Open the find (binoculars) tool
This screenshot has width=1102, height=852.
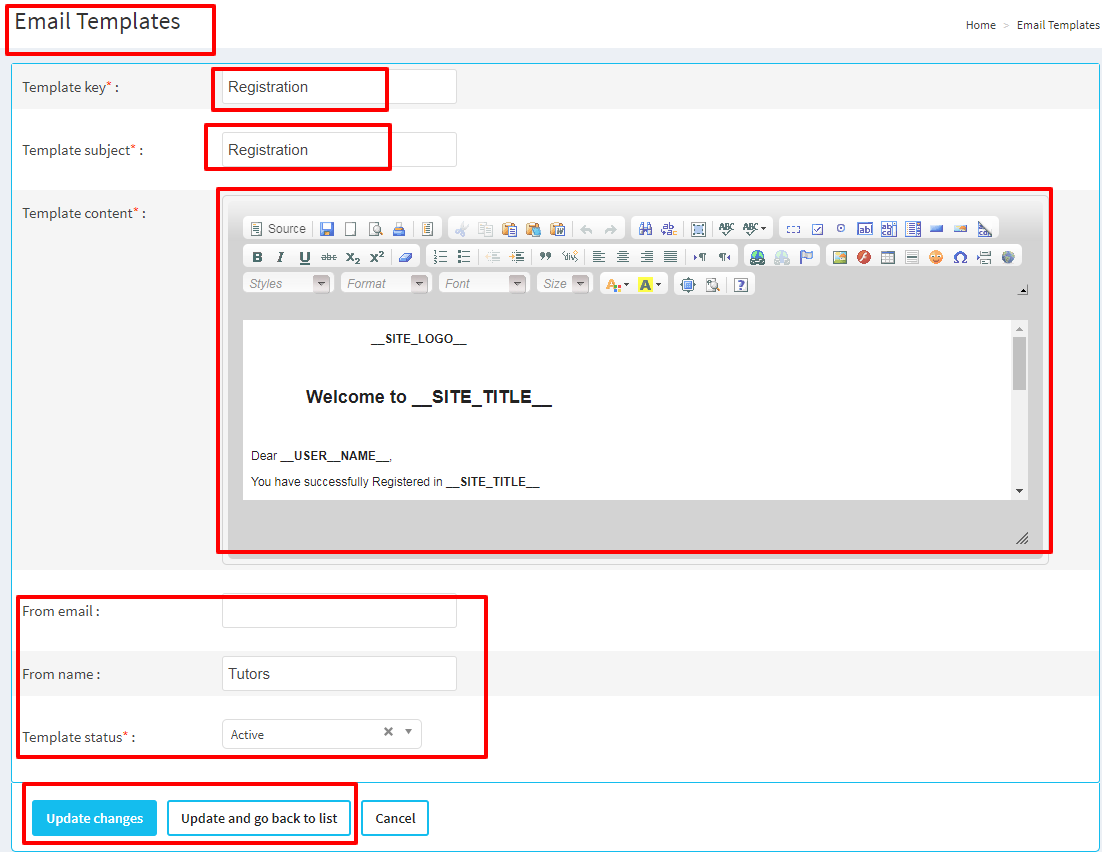645,229
